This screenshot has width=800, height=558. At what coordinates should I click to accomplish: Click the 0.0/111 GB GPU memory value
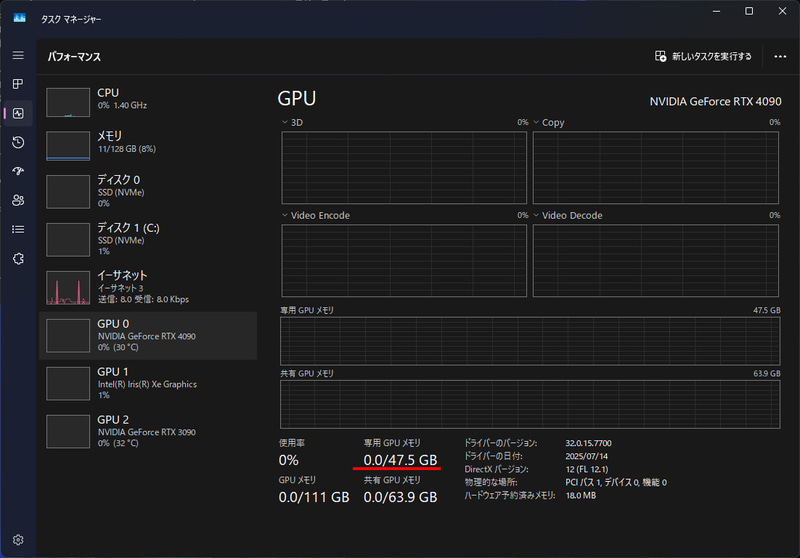314,497
